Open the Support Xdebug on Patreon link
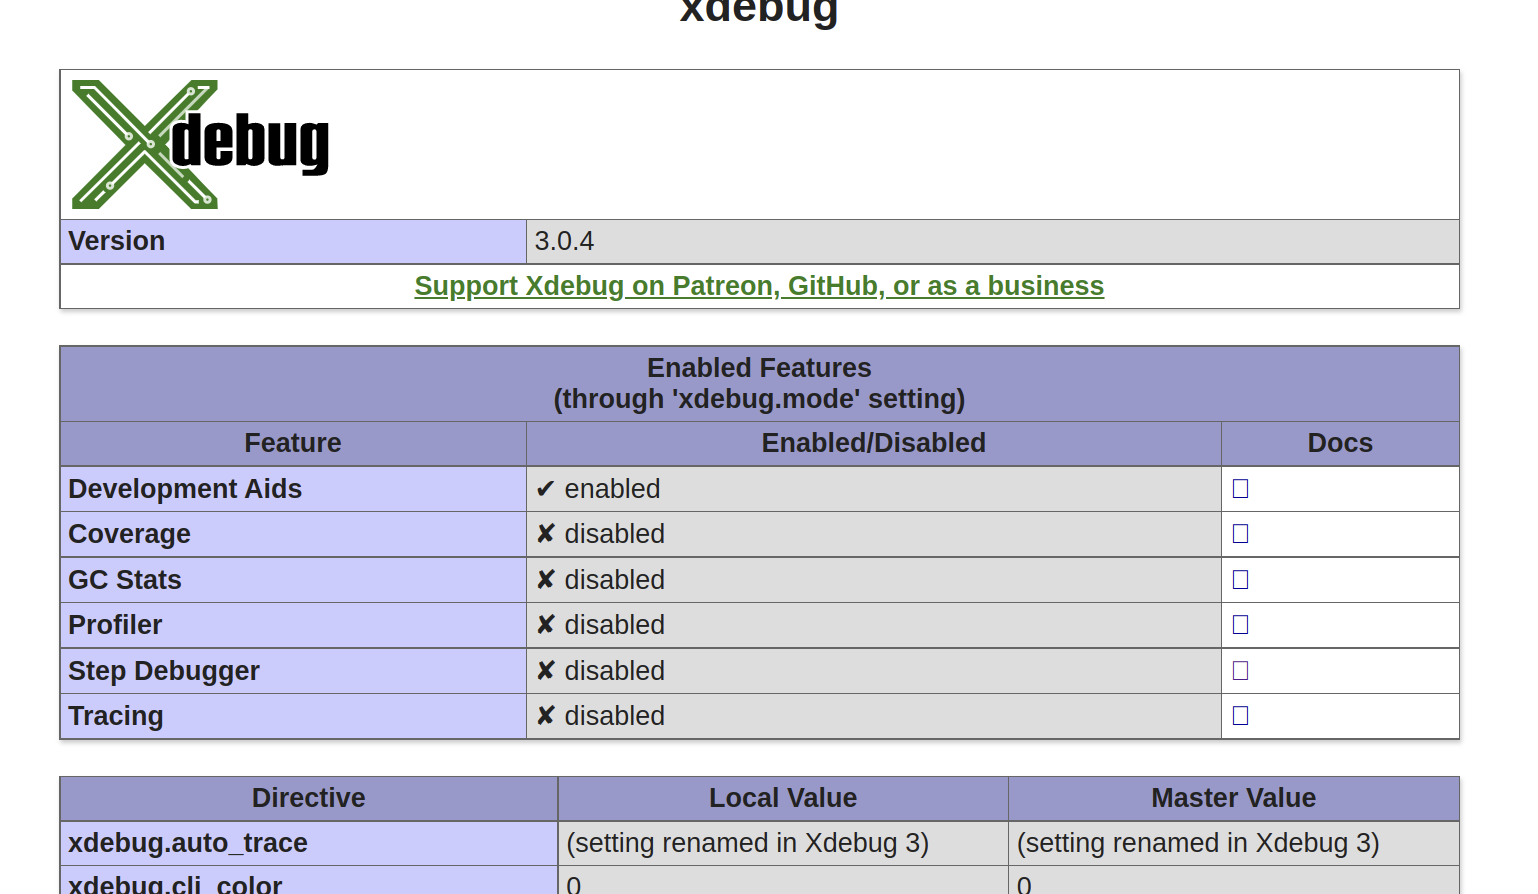The image size is (1538, 894). point(759,286)
